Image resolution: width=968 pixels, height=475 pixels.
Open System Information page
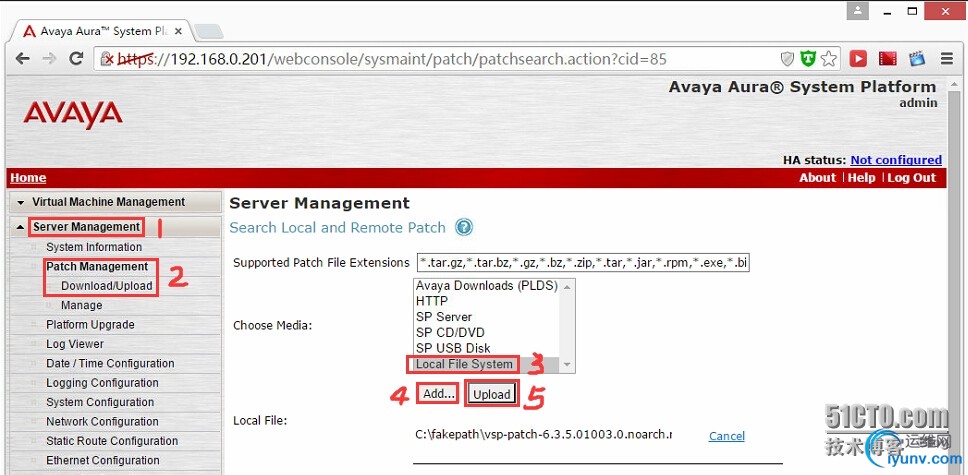pyautogui.click(x=94, y=247)
